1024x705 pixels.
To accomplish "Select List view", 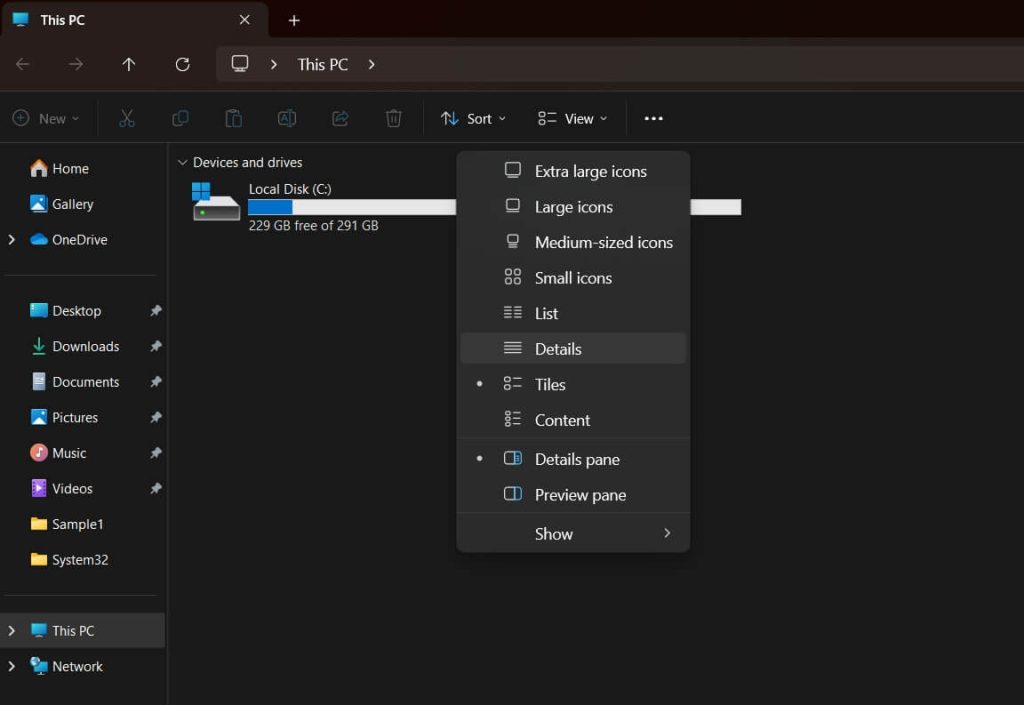I will point(573,313).
